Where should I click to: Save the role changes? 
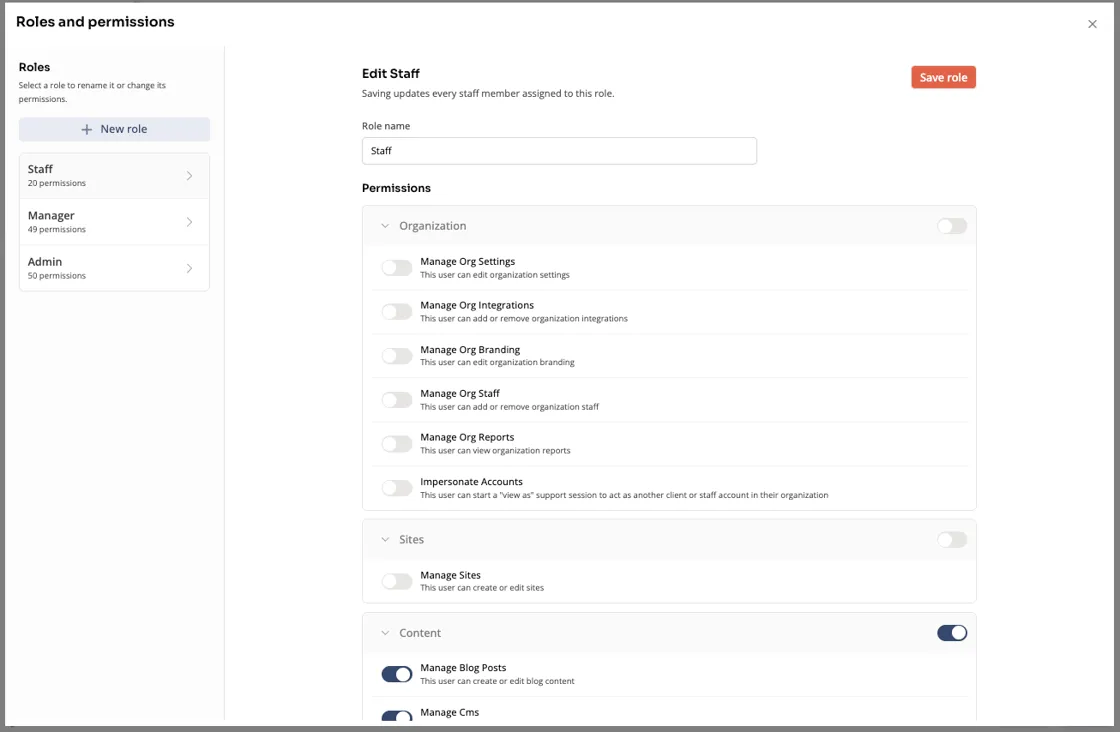(x=943, y=77)
